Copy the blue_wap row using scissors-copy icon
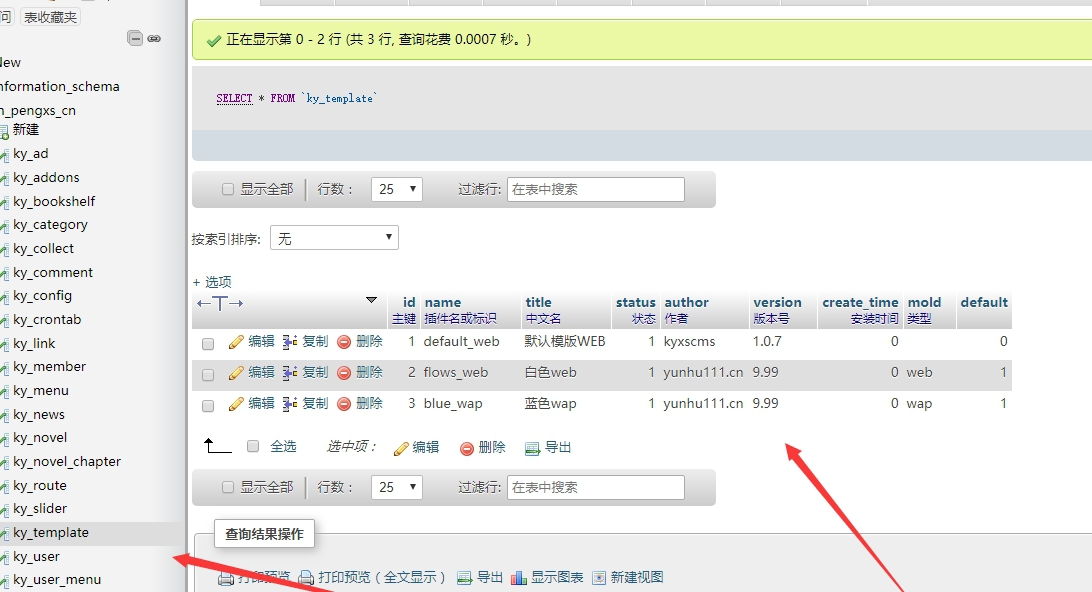This screenshot has width=1092, height=592. point(291,402)
